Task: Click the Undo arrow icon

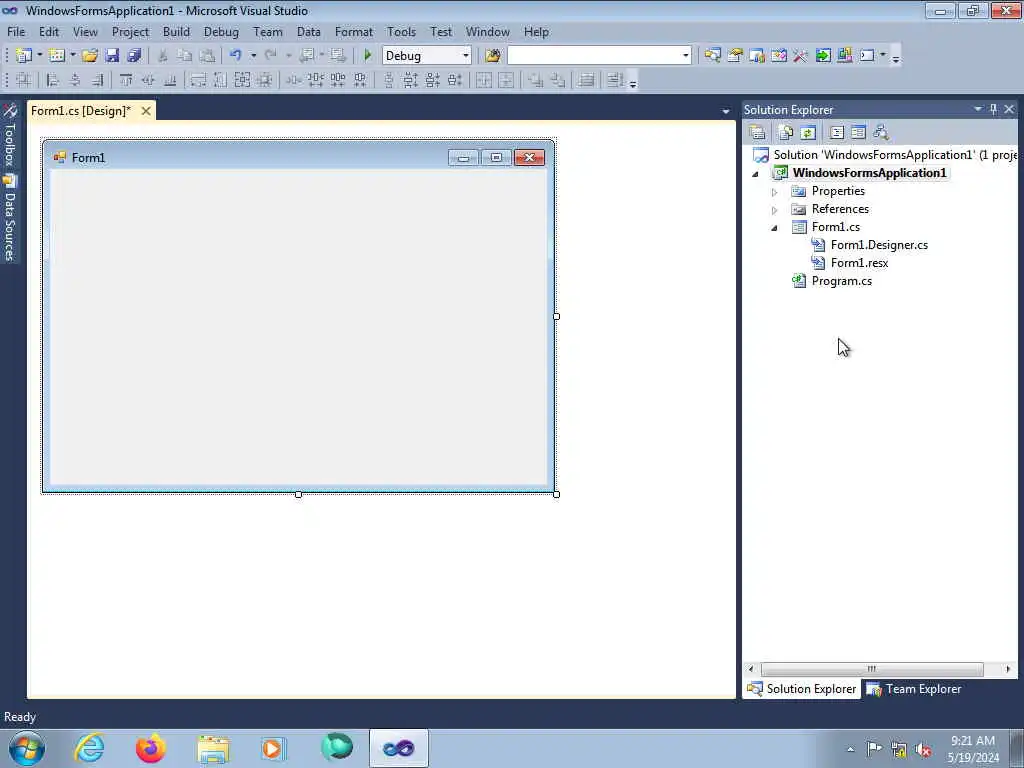Action: click(x=236, y=56)
